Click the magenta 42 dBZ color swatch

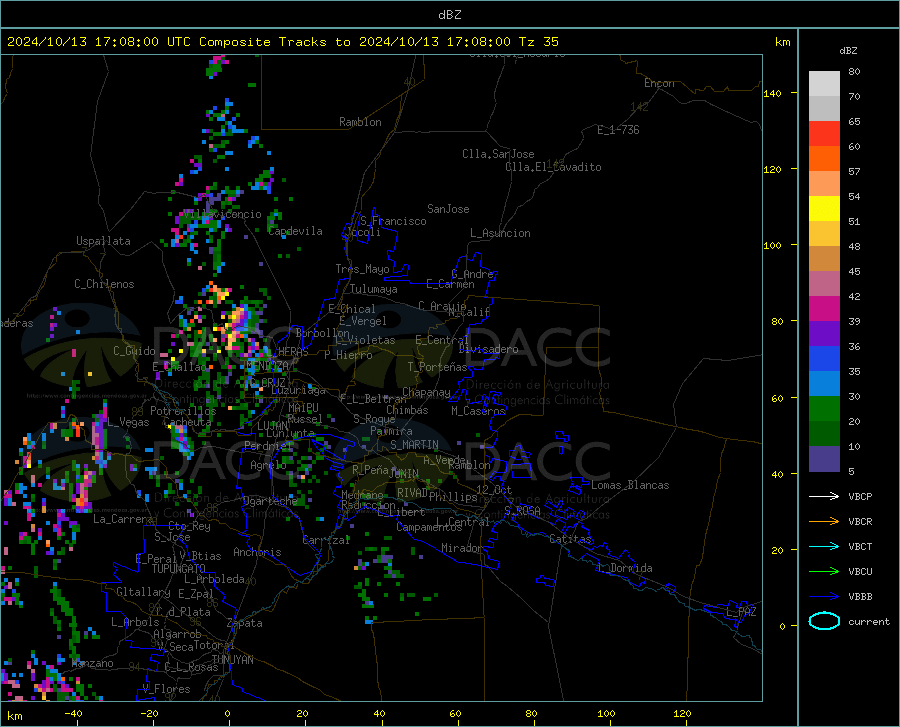[824, 308]
